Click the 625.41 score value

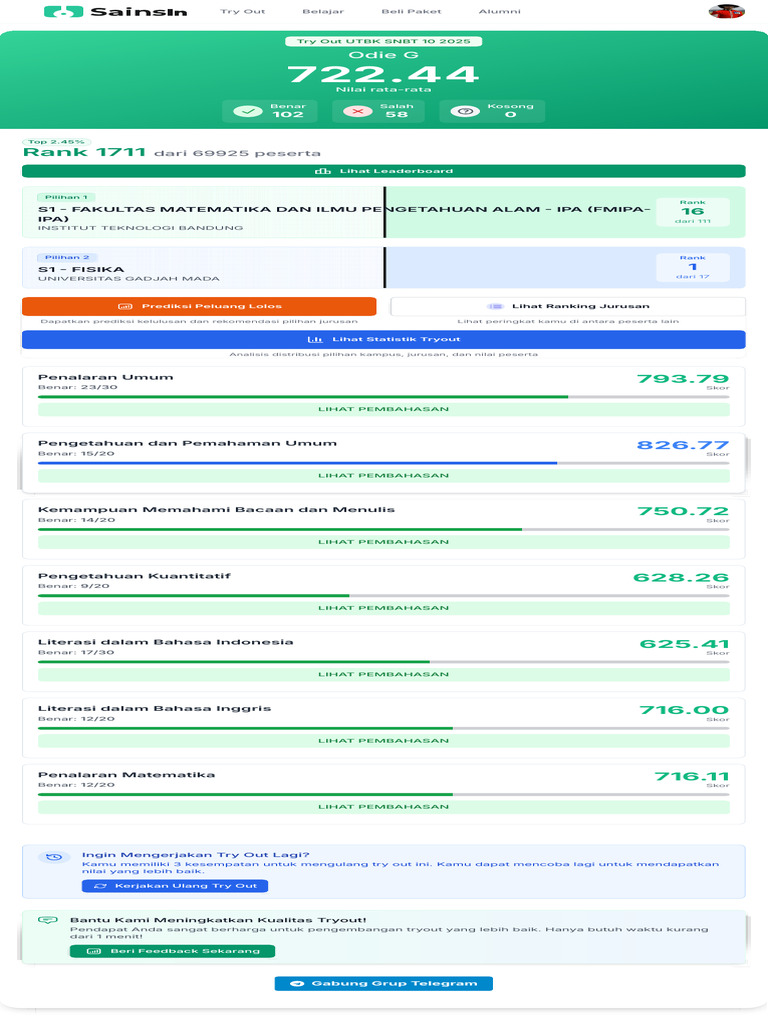(x=684, y=645)
